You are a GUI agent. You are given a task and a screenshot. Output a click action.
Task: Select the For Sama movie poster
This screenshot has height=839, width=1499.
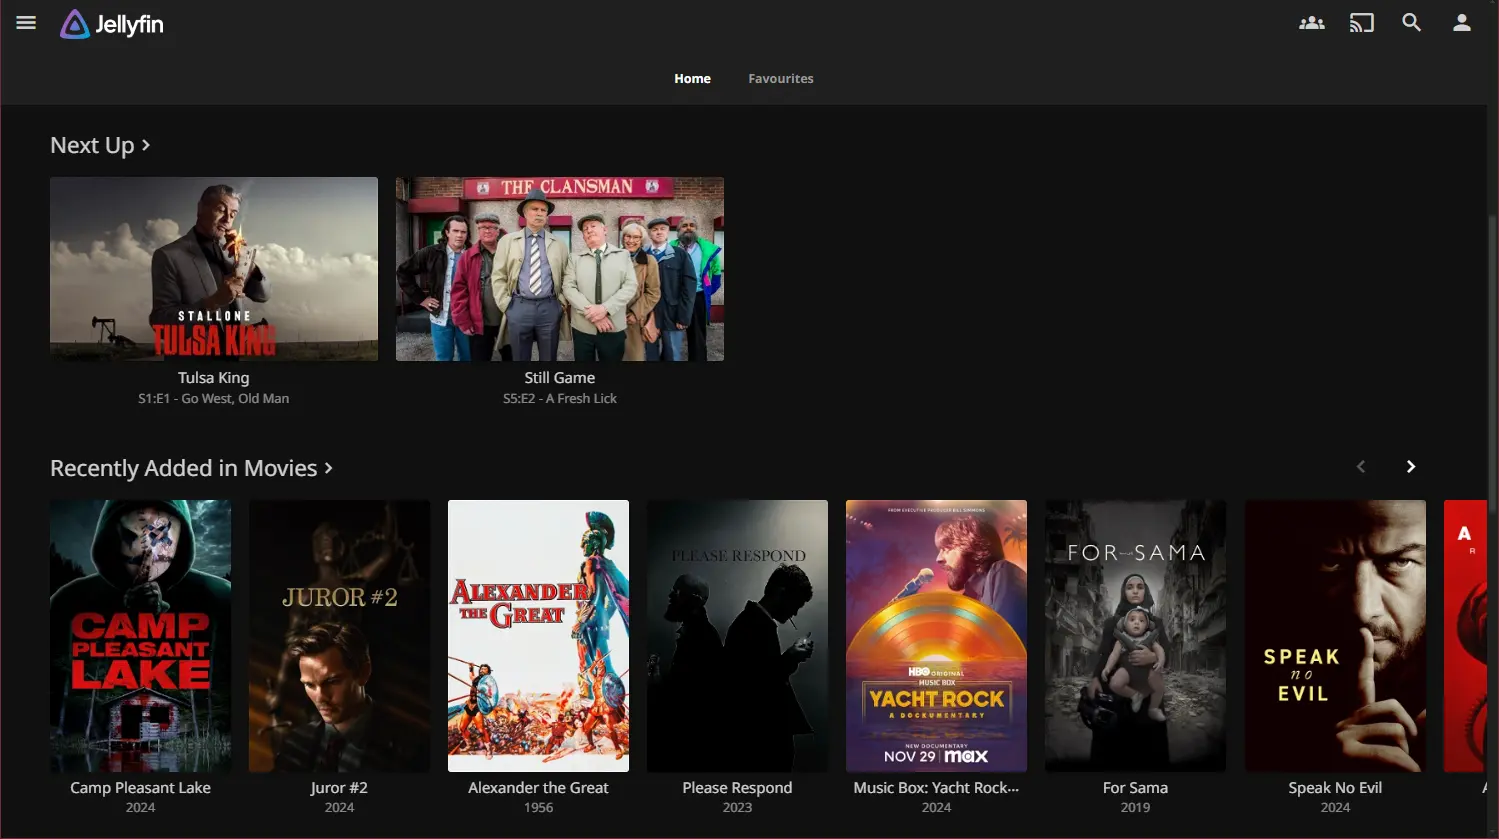(x=1135, y=636)
